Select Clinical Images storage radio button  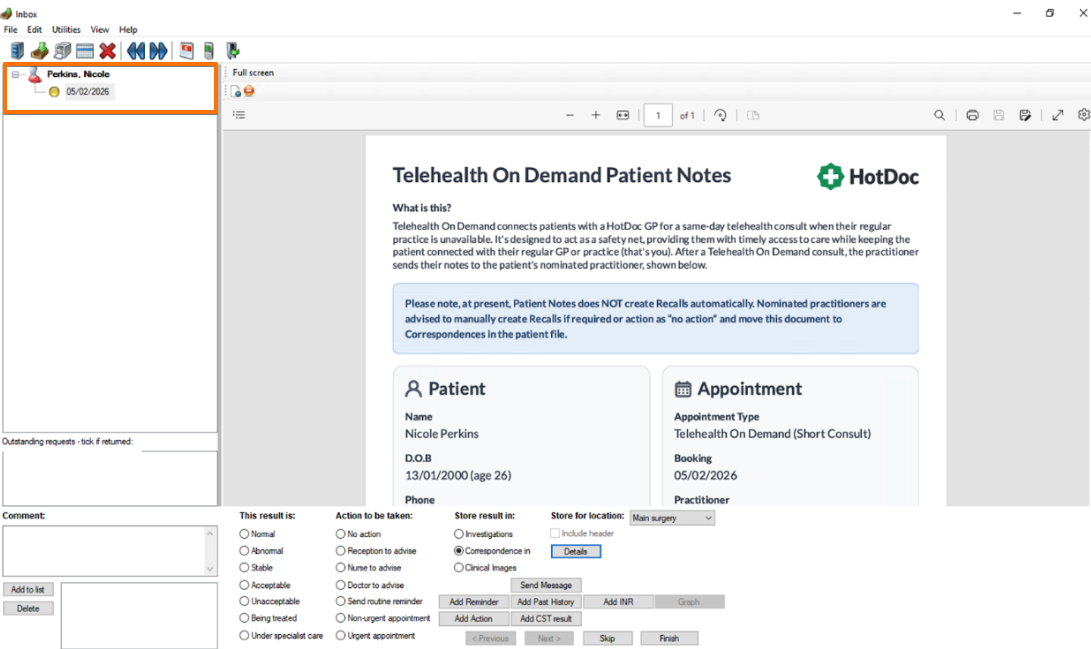coord(459,568)
